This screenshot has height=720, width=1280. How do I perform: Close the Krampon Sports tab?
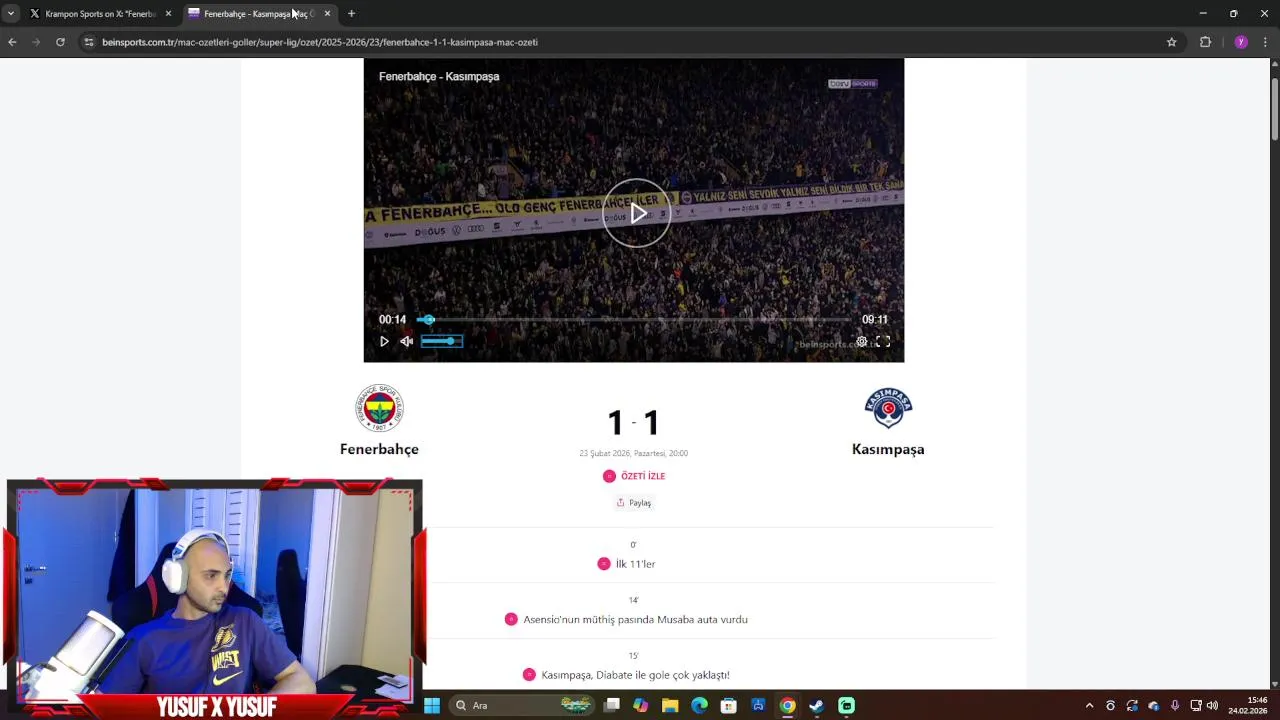[x=168, y=14]
